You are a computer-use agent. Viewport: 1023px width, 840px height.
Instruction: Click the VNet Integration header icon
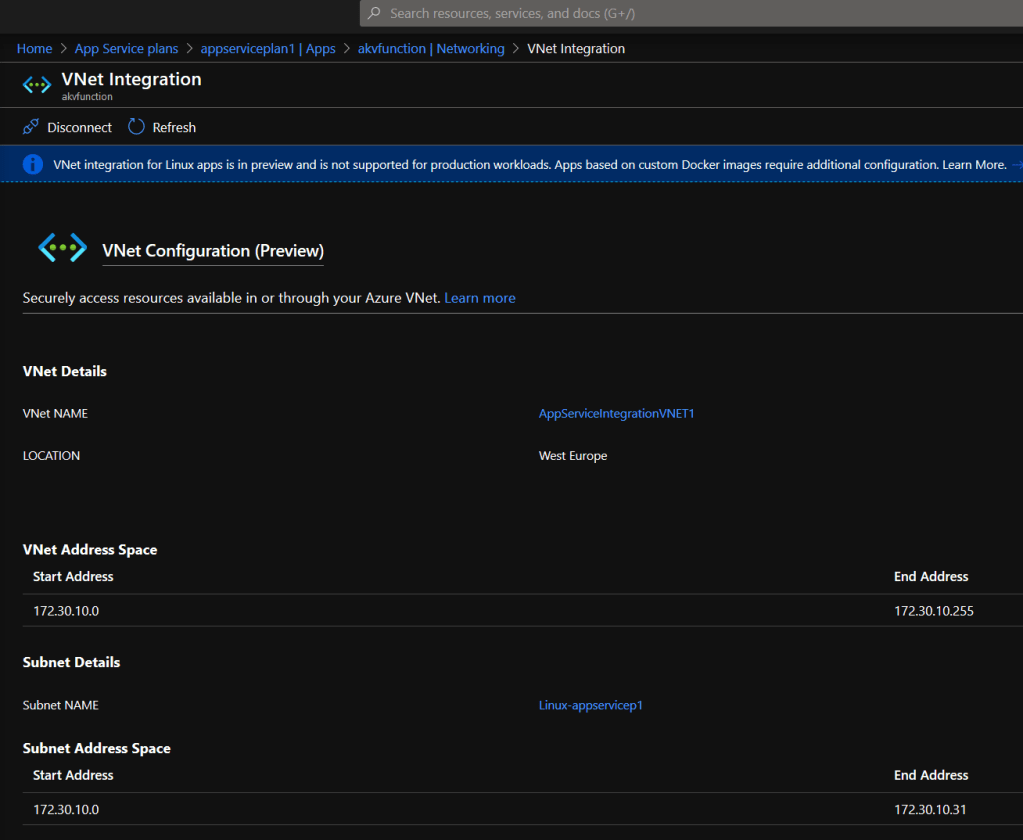pyautogui.click(x=37, y=85)
